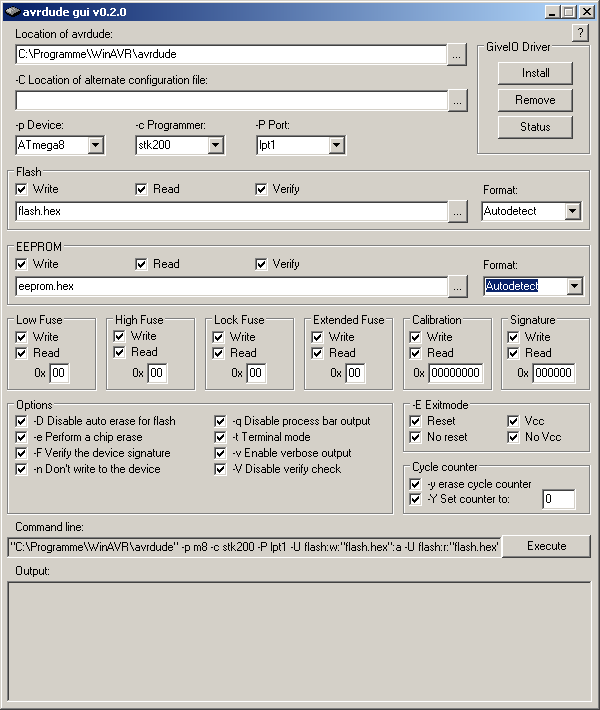Viewport: 600px width, 710px height.
Task: Uncheck Lock Fuse Write
Action: 218,337
